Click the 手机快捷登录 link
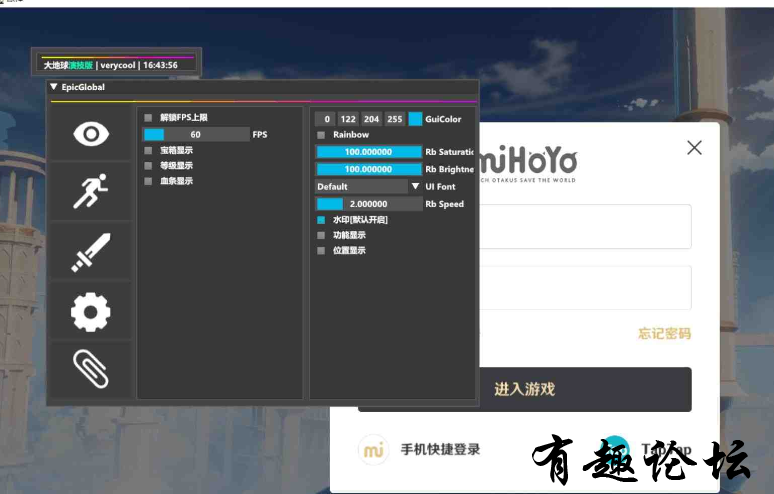Screen dimensions: 774x494 [440, 450]
